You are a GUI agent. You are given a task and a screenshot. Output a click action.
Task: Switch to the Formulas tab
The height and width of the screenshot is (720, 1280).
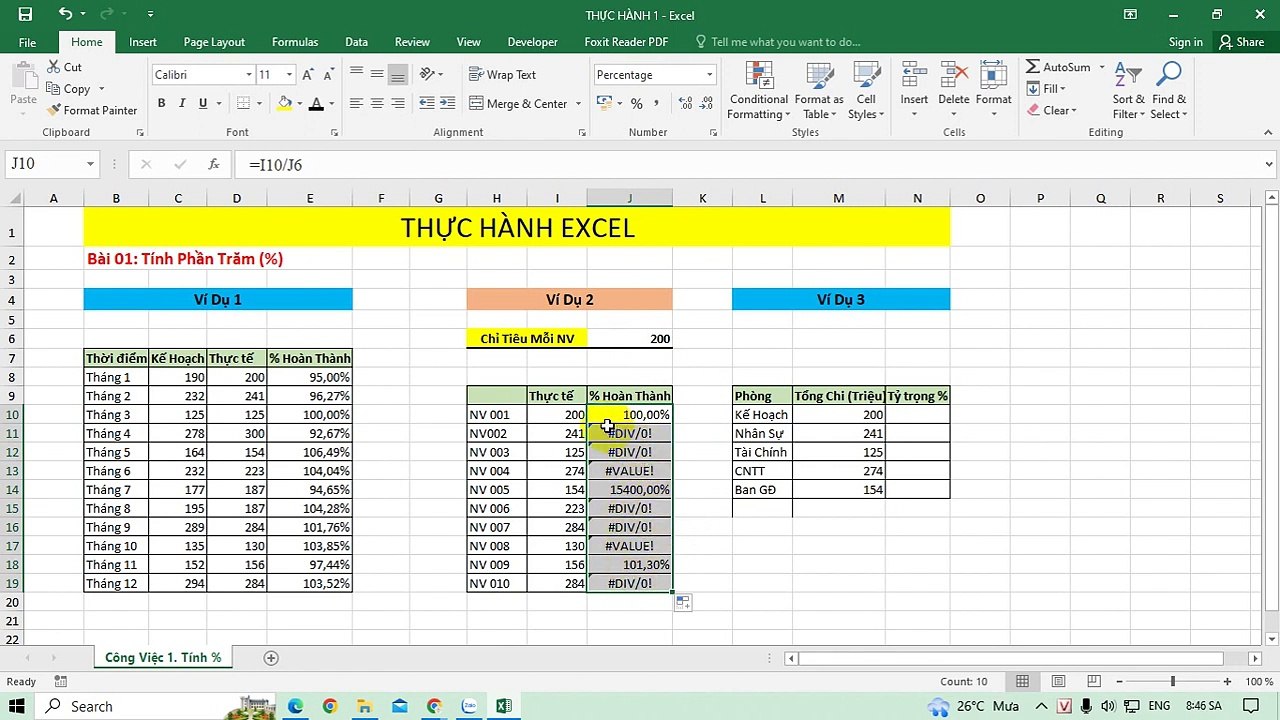[x=295, y=42]
